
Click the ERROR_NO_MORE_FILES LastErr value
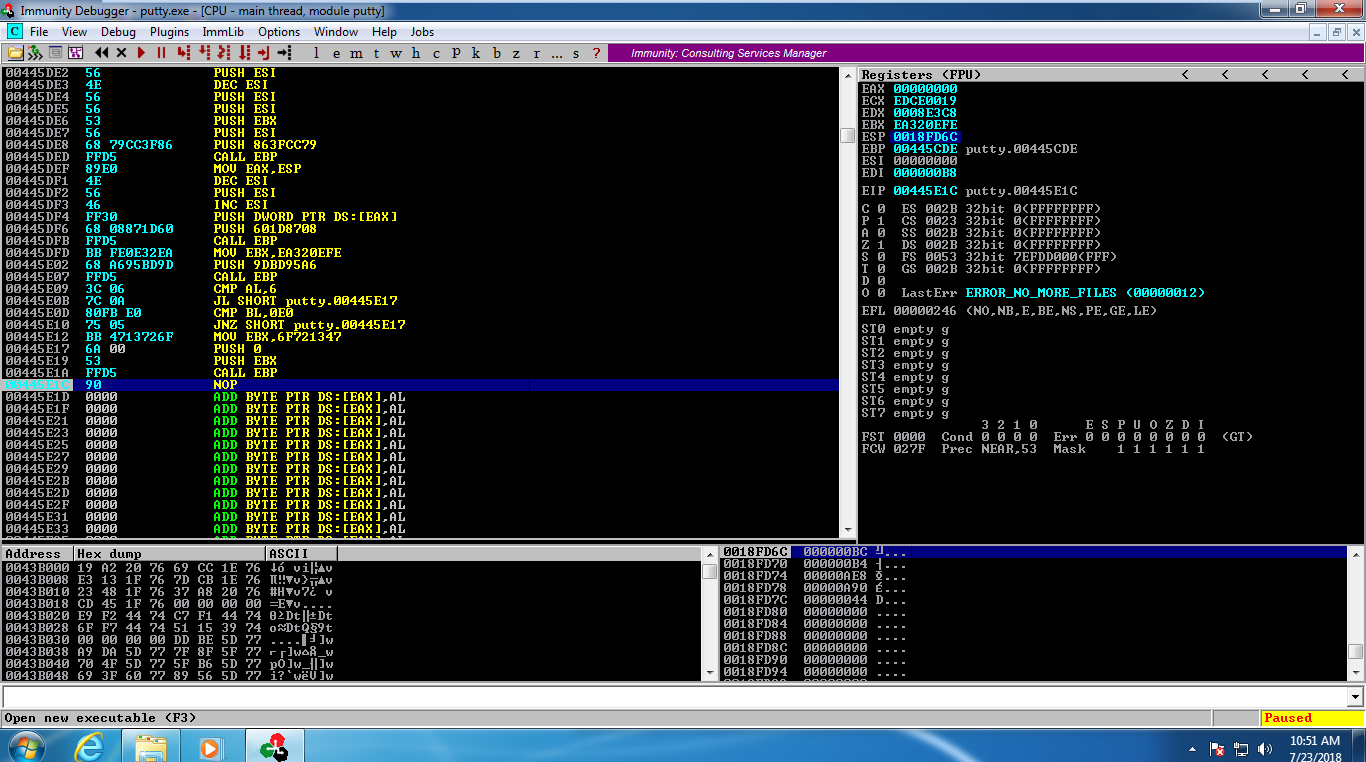point(1085,293)
